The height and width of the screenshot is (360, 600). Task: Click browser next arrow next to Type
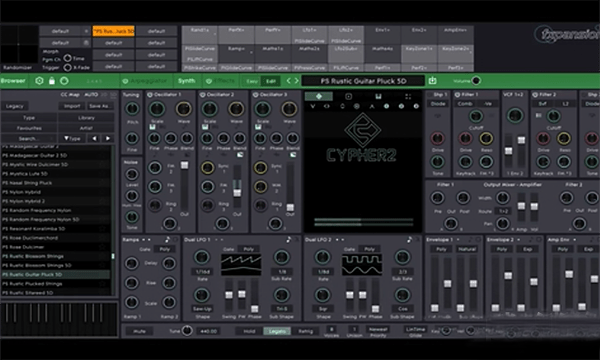click(108, 138)
